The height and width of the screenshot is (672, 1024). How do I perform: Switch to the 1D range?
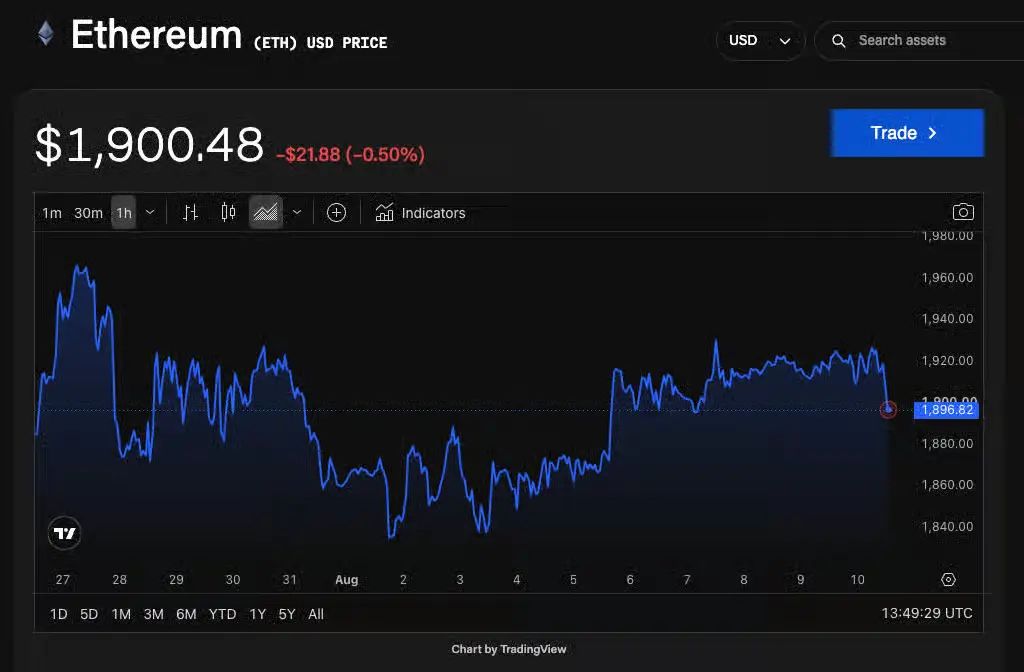(x=59, y=614)
